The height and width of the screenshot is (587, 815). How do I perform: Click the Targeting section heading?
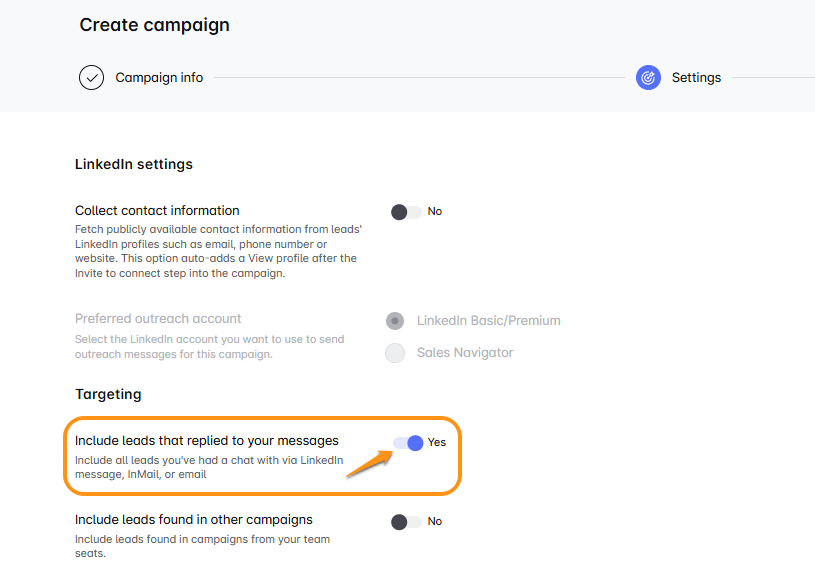coord(108,395)
